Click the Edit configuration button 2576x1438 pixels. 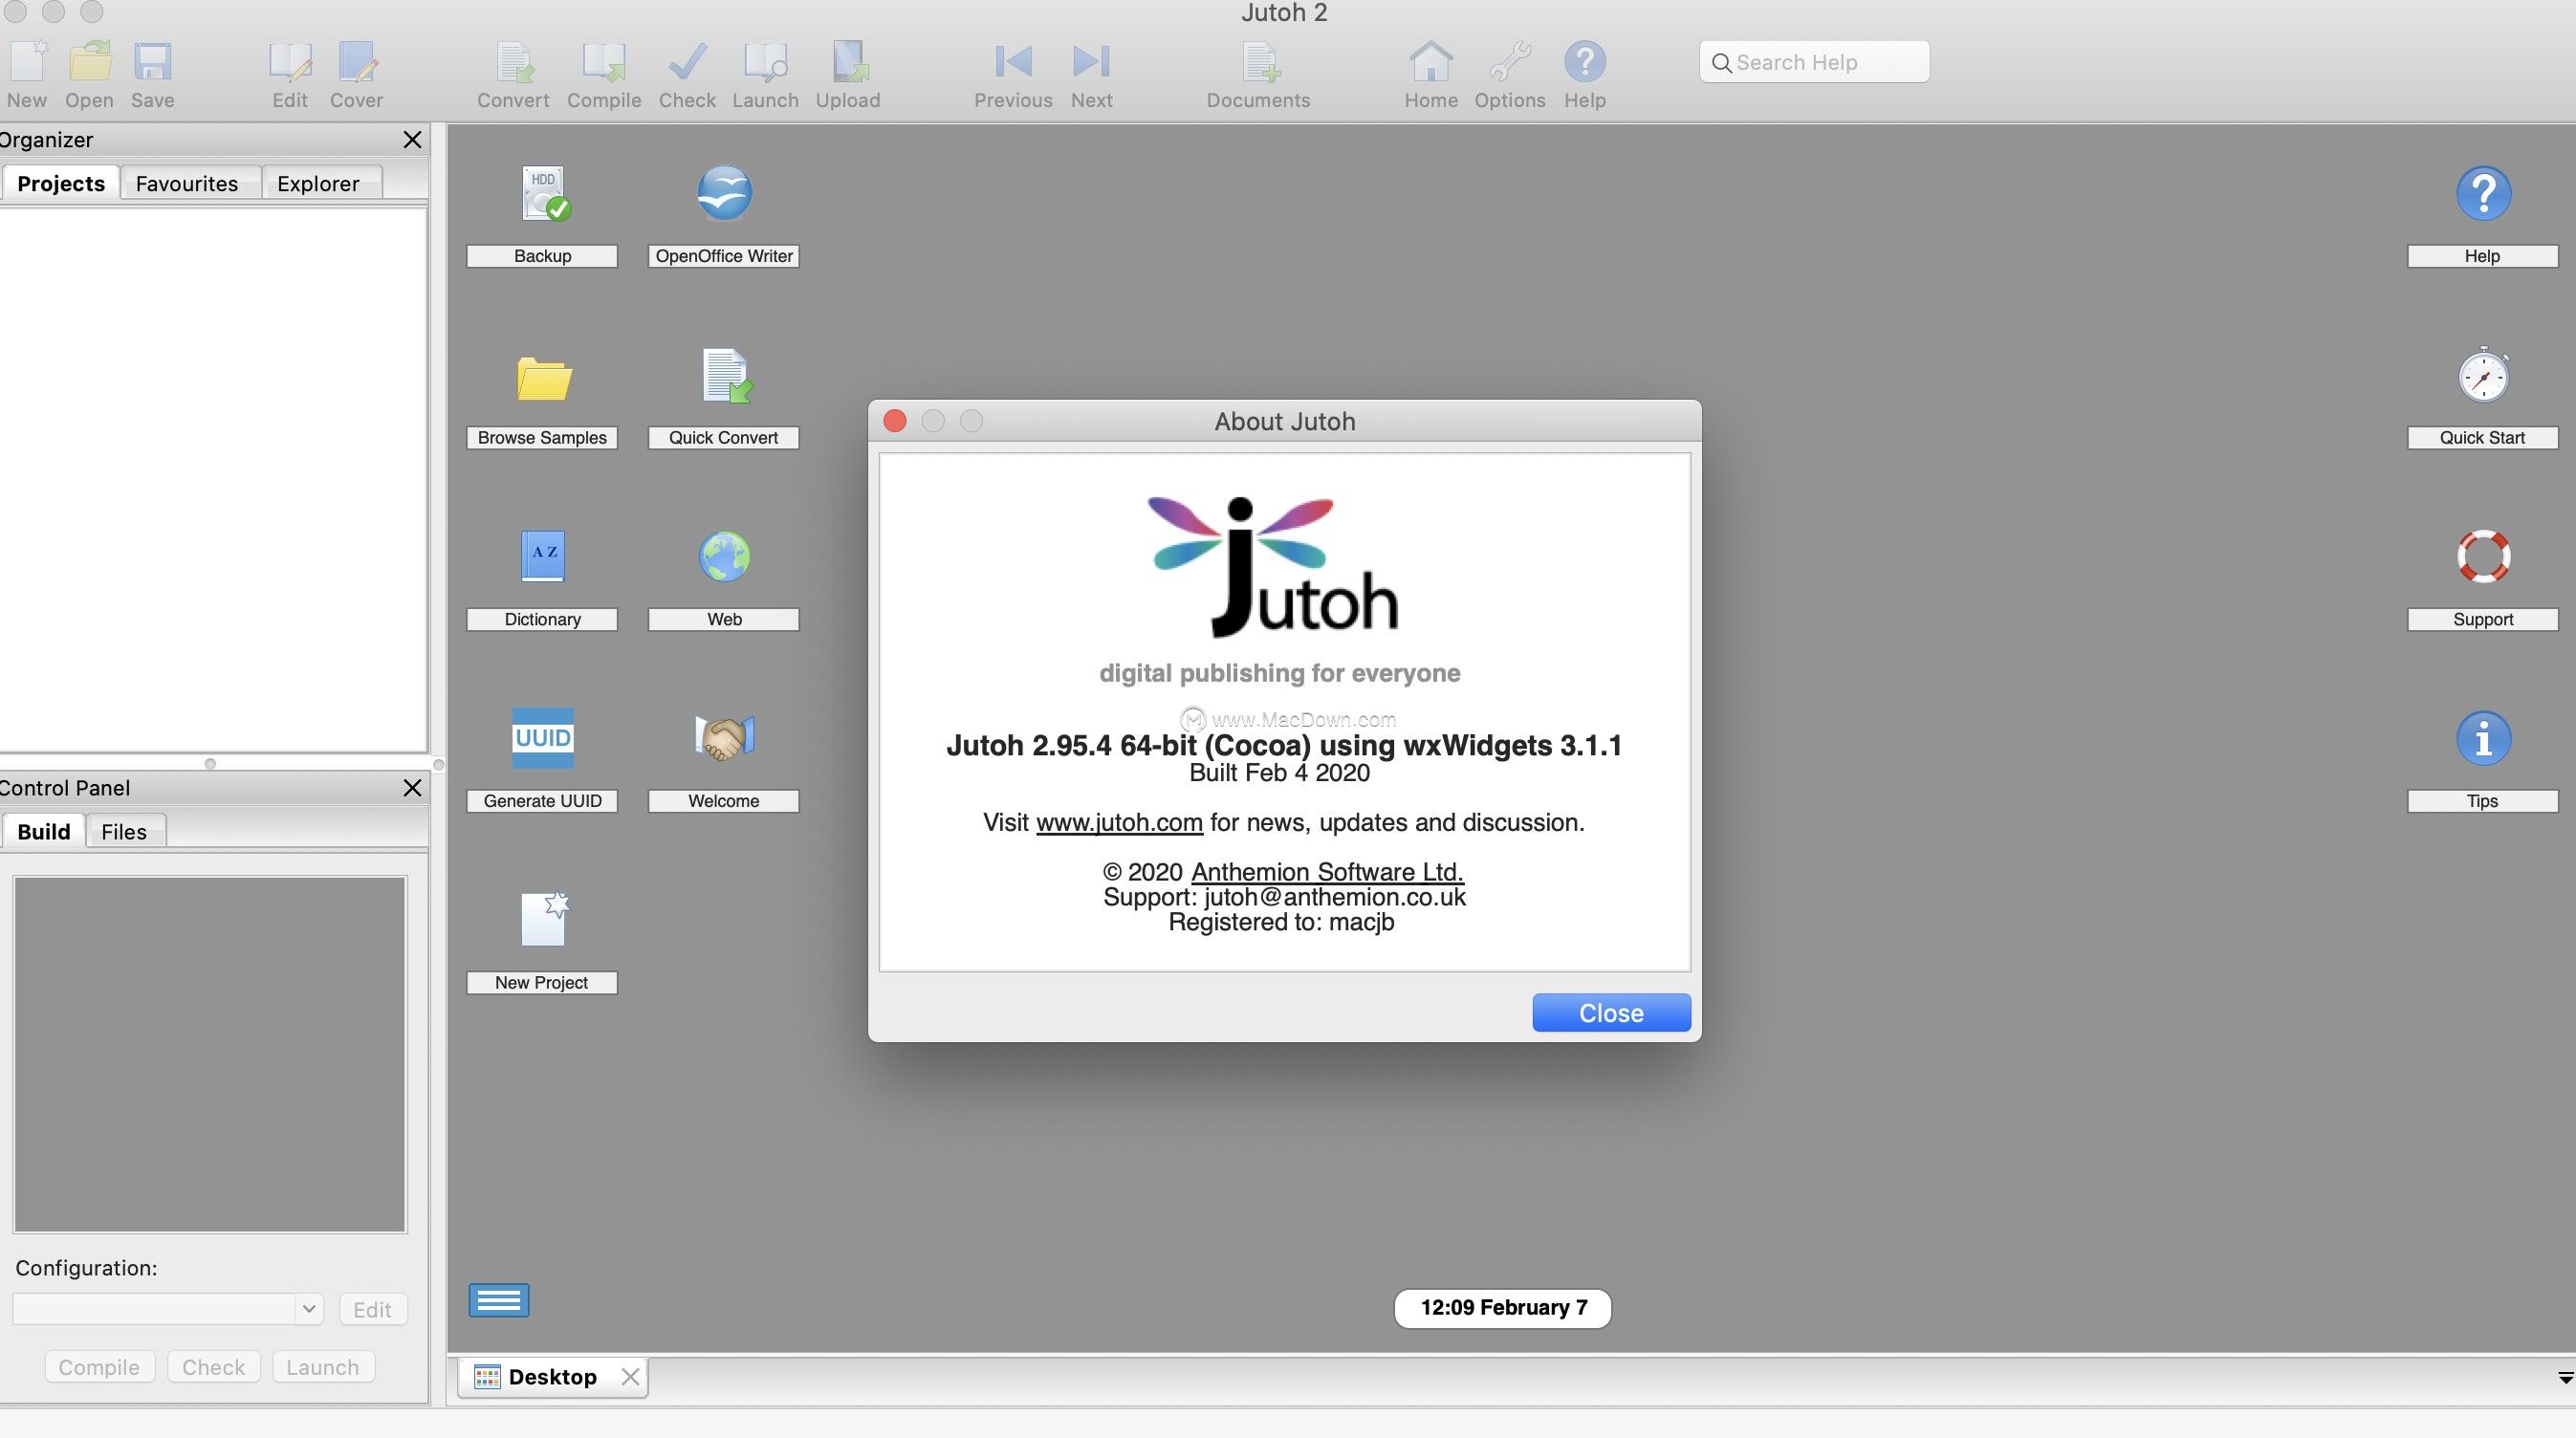pyautogui.click(x=373, y=1309)
